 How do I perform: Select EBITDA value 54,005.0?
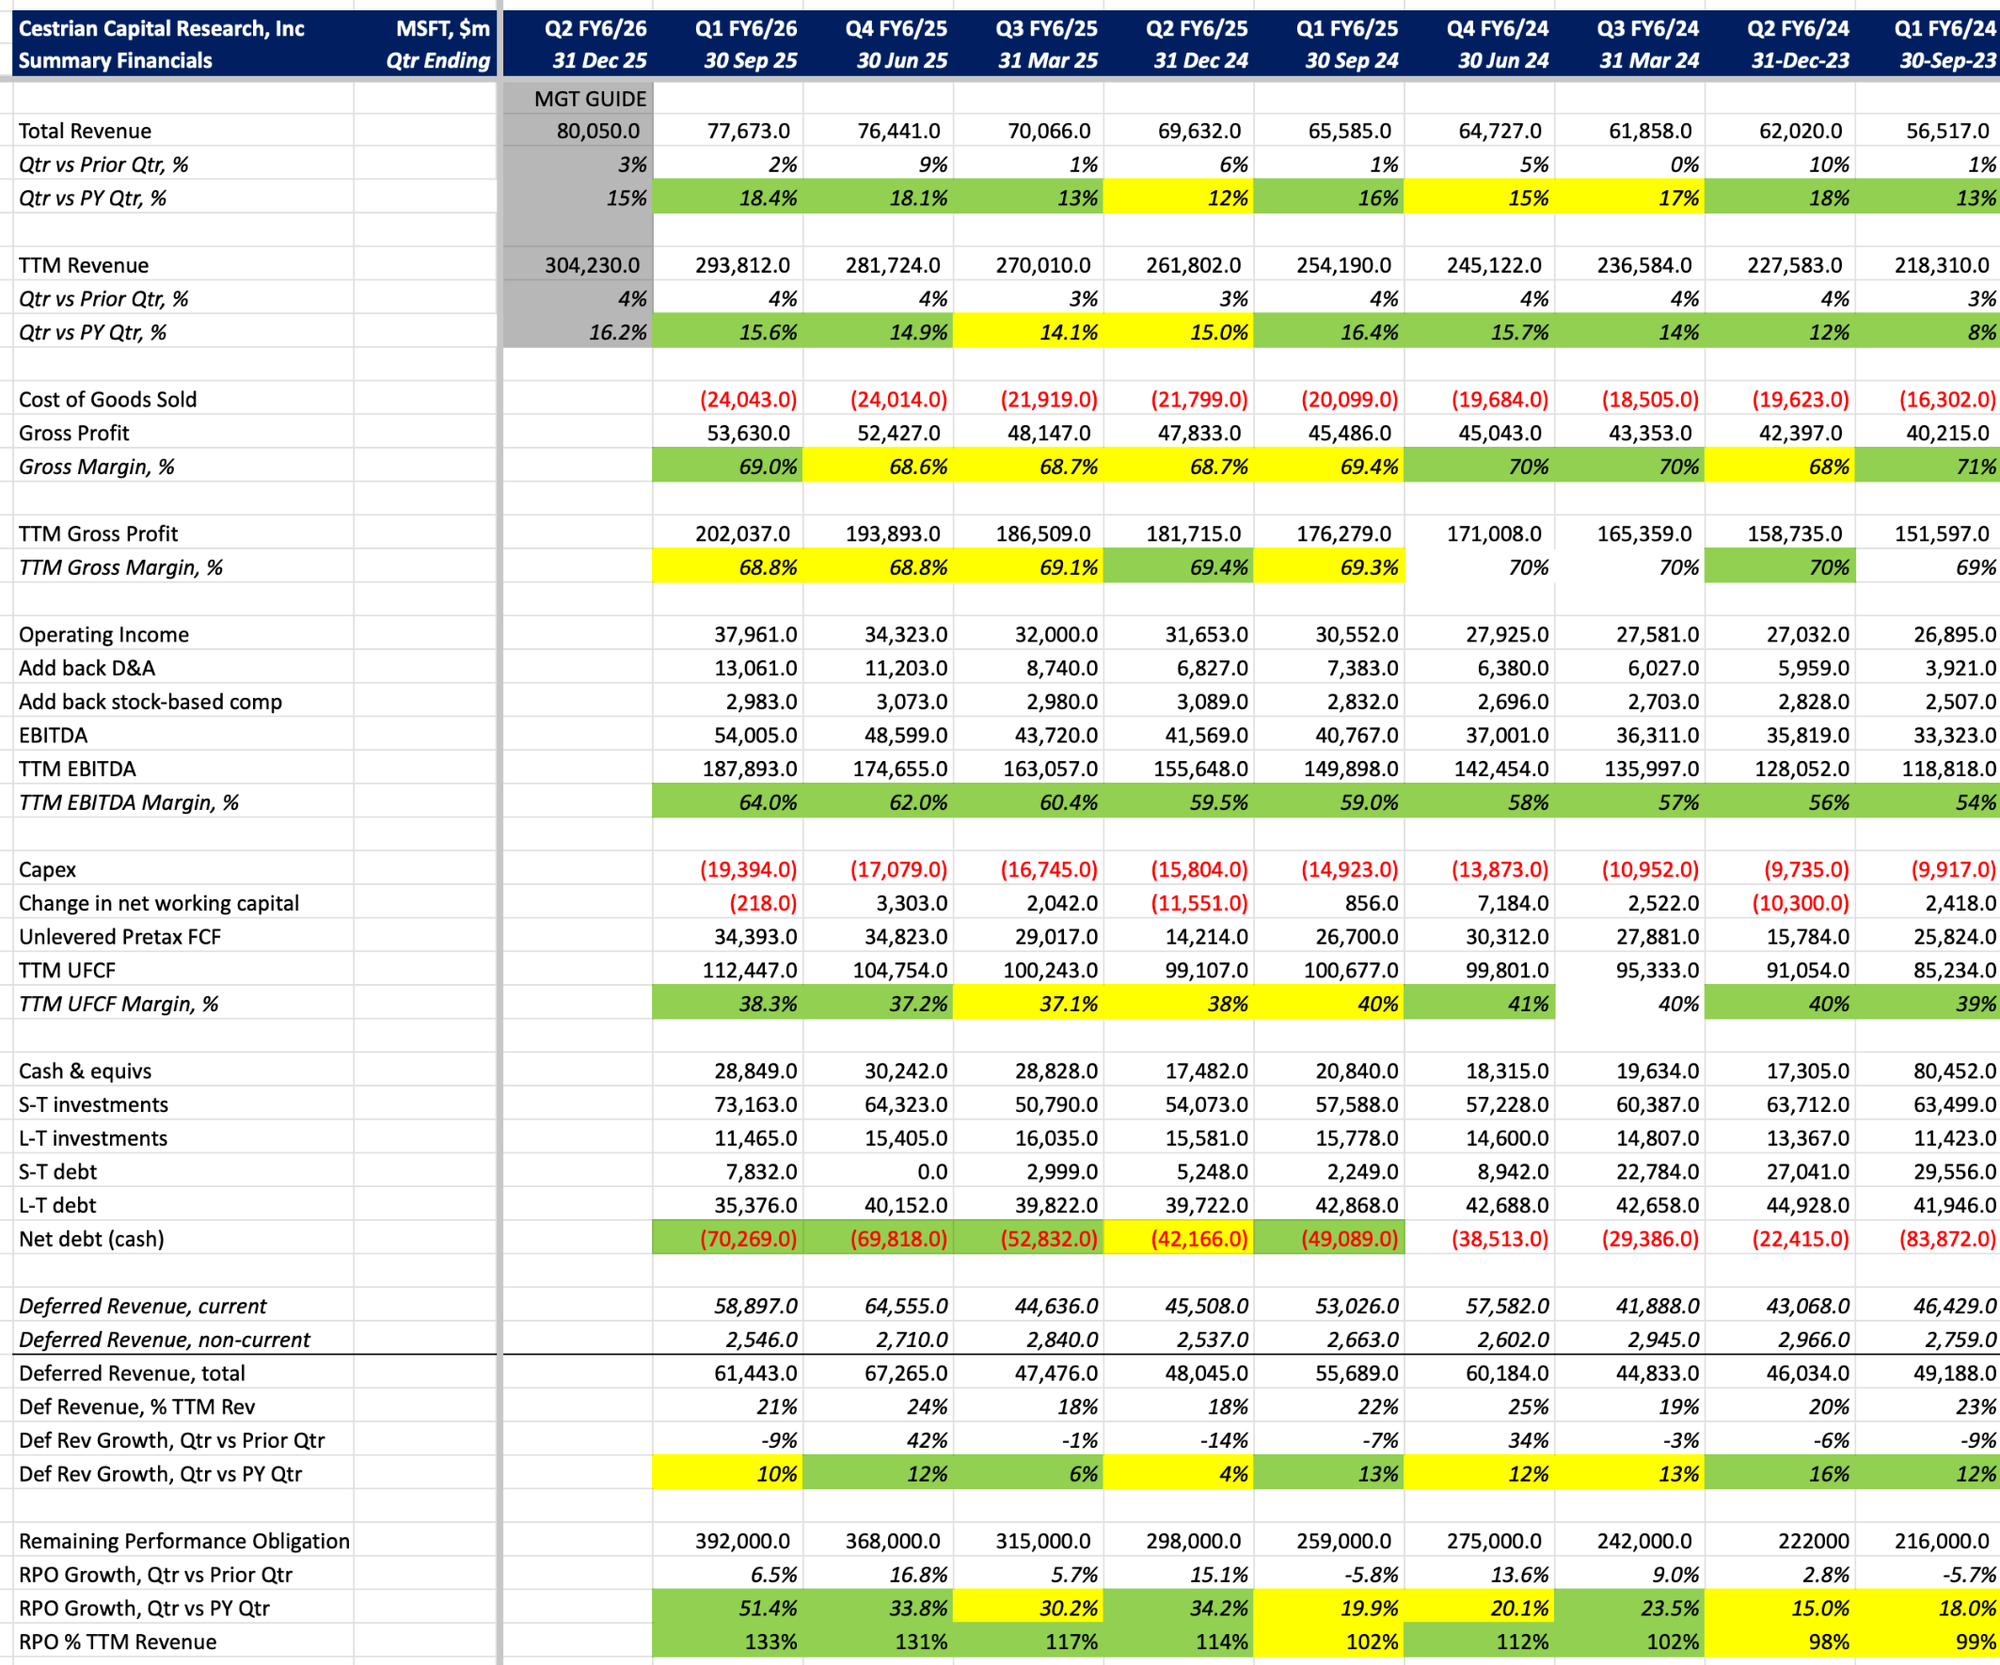[x=755, y=735]
